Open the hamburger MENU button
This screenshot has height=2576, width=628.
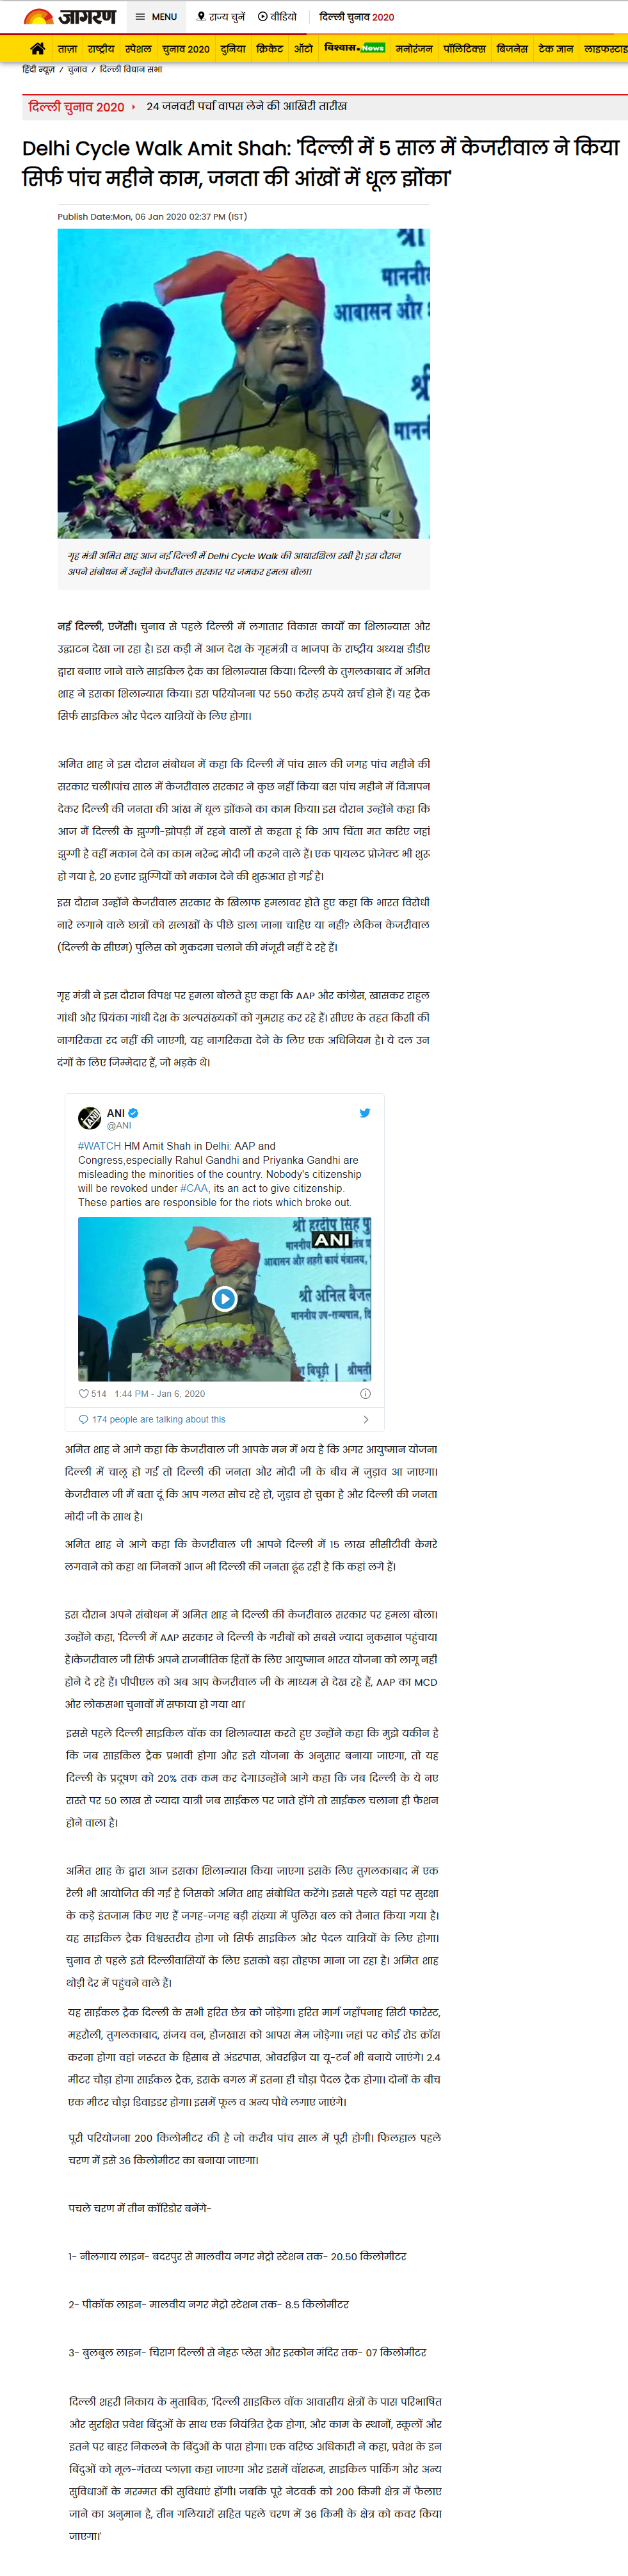[x=156, y=17]
